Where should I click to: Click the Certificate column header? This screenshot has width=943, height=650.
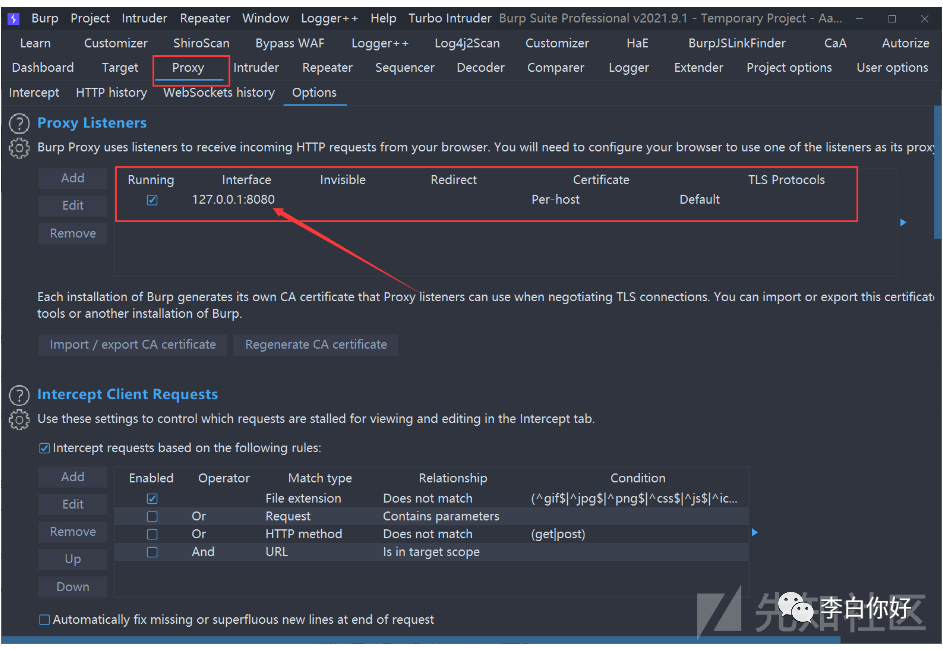pos(601,180)
